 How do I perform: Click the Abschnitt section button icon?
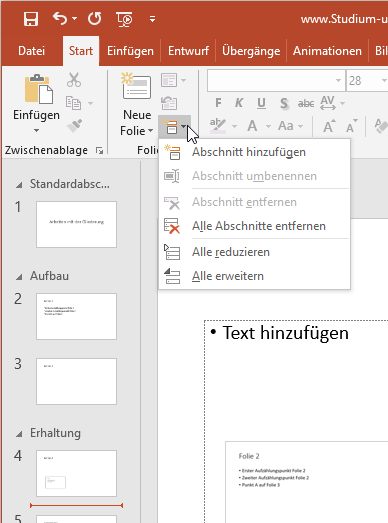pos(171,127)
